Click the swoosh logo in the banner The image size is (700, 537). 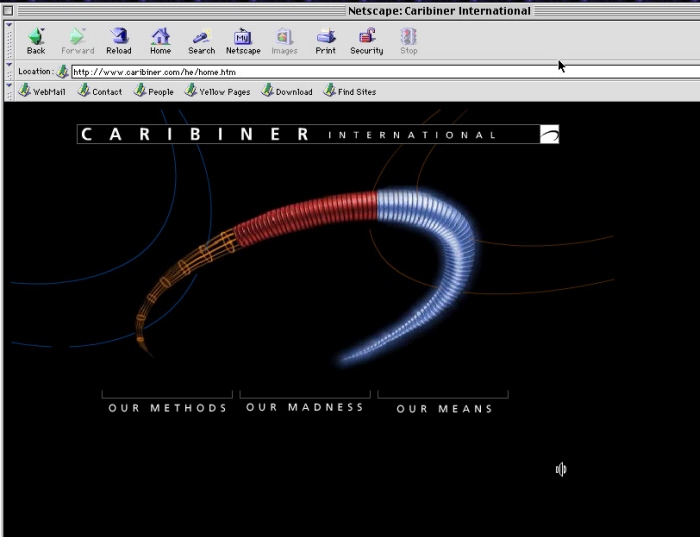click(x=549, y=134)
